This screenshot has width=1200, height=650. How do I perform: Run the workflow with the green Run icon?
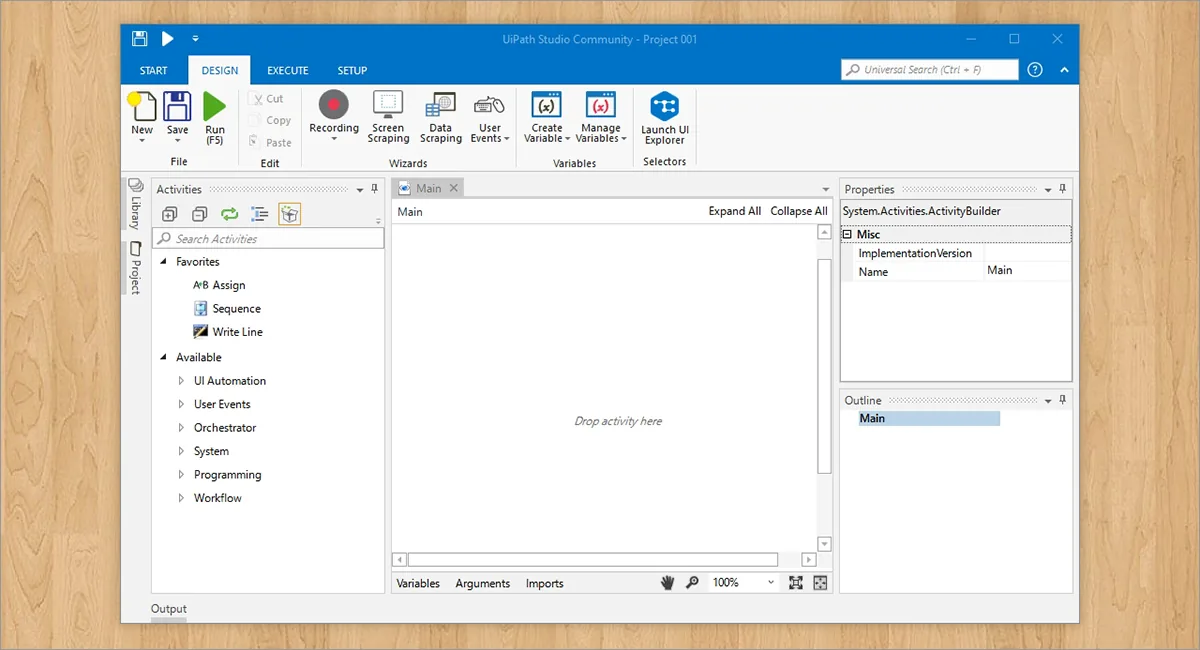point(214,106)
